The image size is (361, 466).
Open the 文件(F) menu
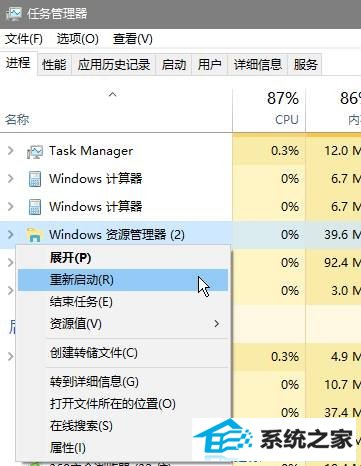tap(24, 39)
